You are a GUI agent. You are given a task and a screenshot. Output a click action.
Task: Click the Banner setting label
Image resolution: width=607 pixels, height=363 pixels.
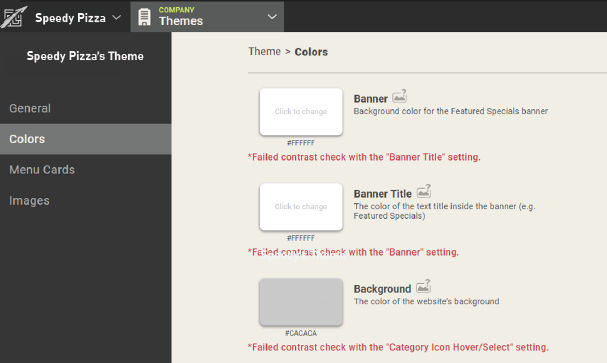[x=370, y=99]
